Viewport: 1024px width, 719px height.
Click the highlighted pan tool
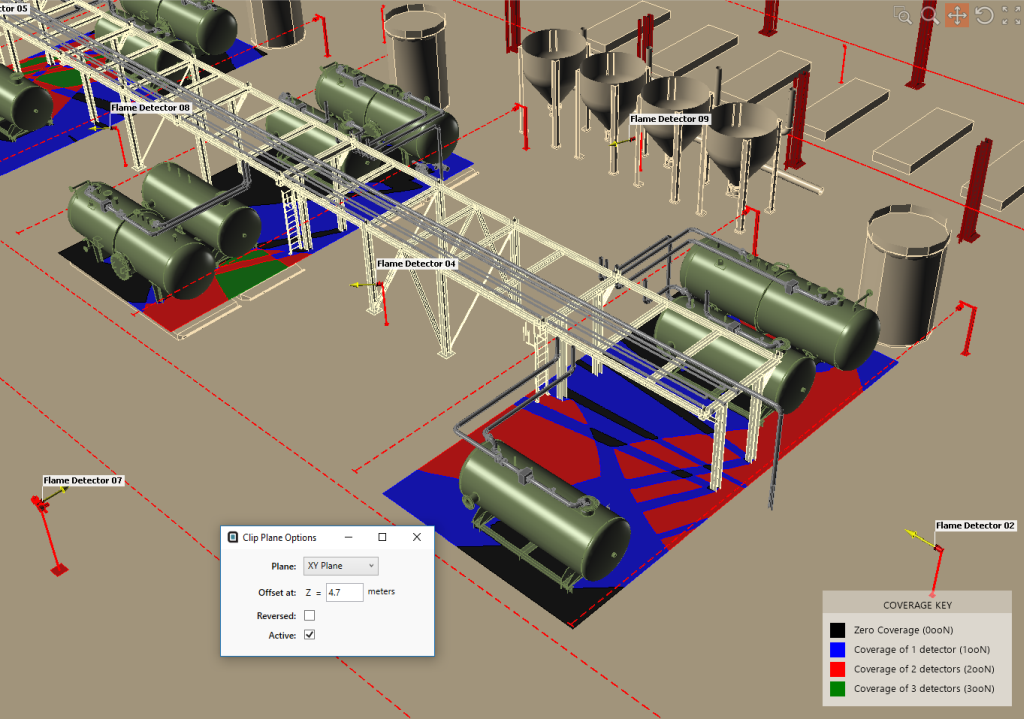(x=957, y=15)
